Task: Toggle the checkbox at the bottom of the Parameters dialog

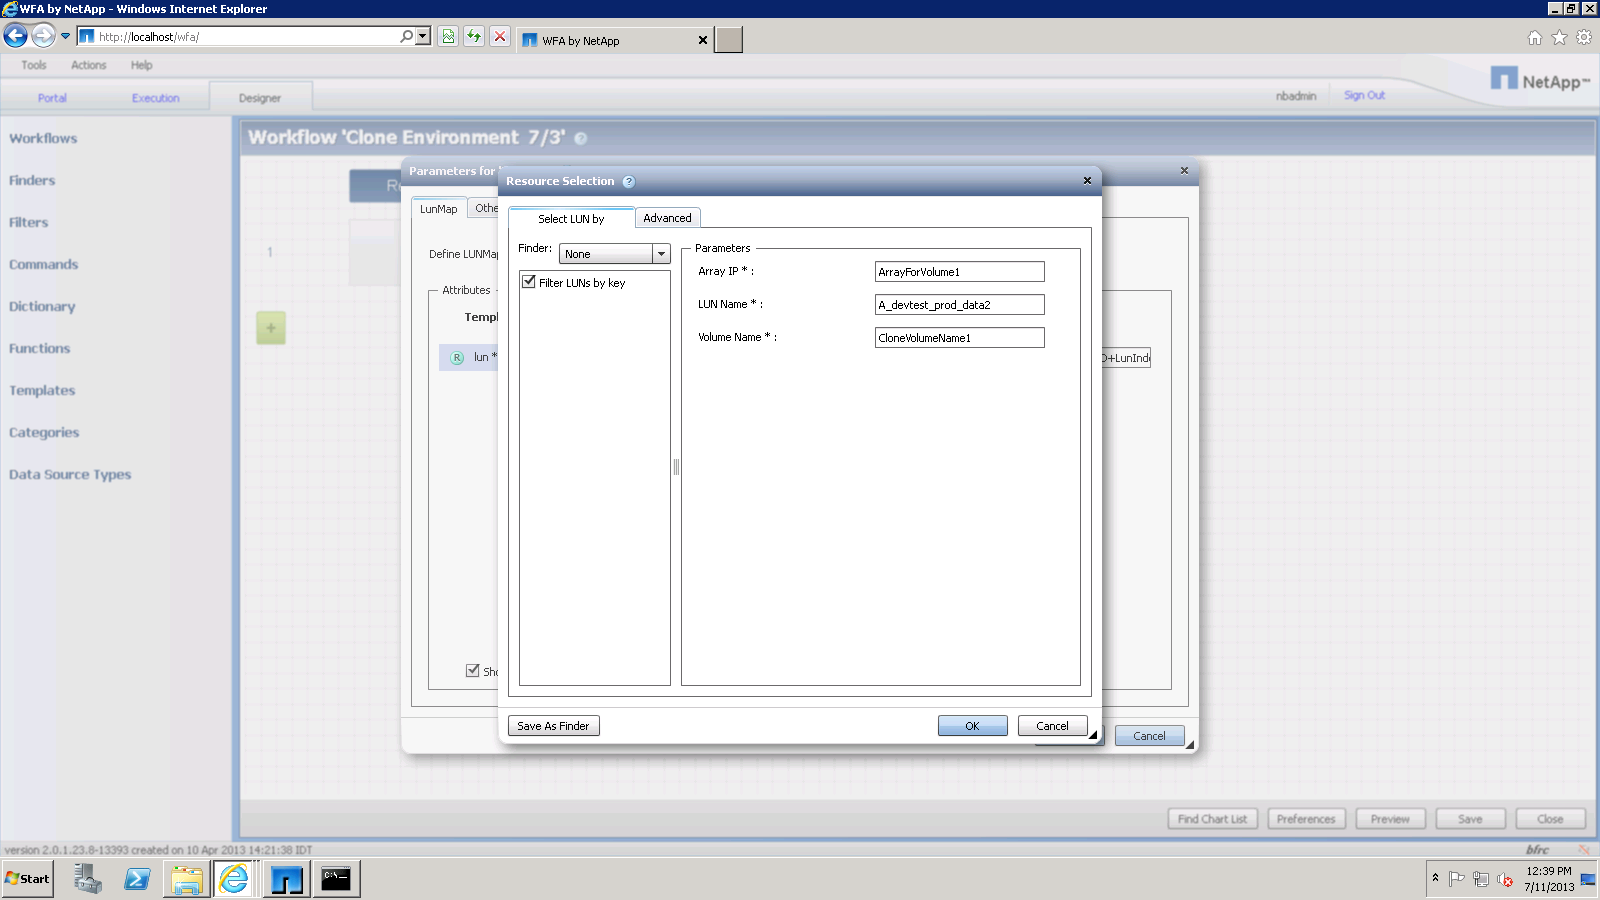Action: (x=473, y=671)
